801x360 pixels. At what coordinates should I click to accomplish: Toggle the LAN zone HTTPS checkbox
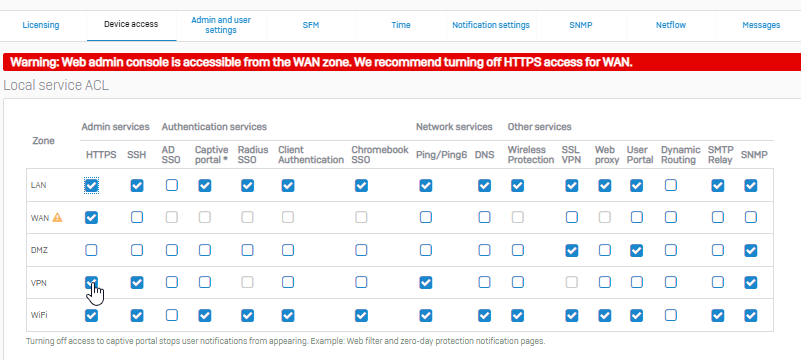click(91, 185)
